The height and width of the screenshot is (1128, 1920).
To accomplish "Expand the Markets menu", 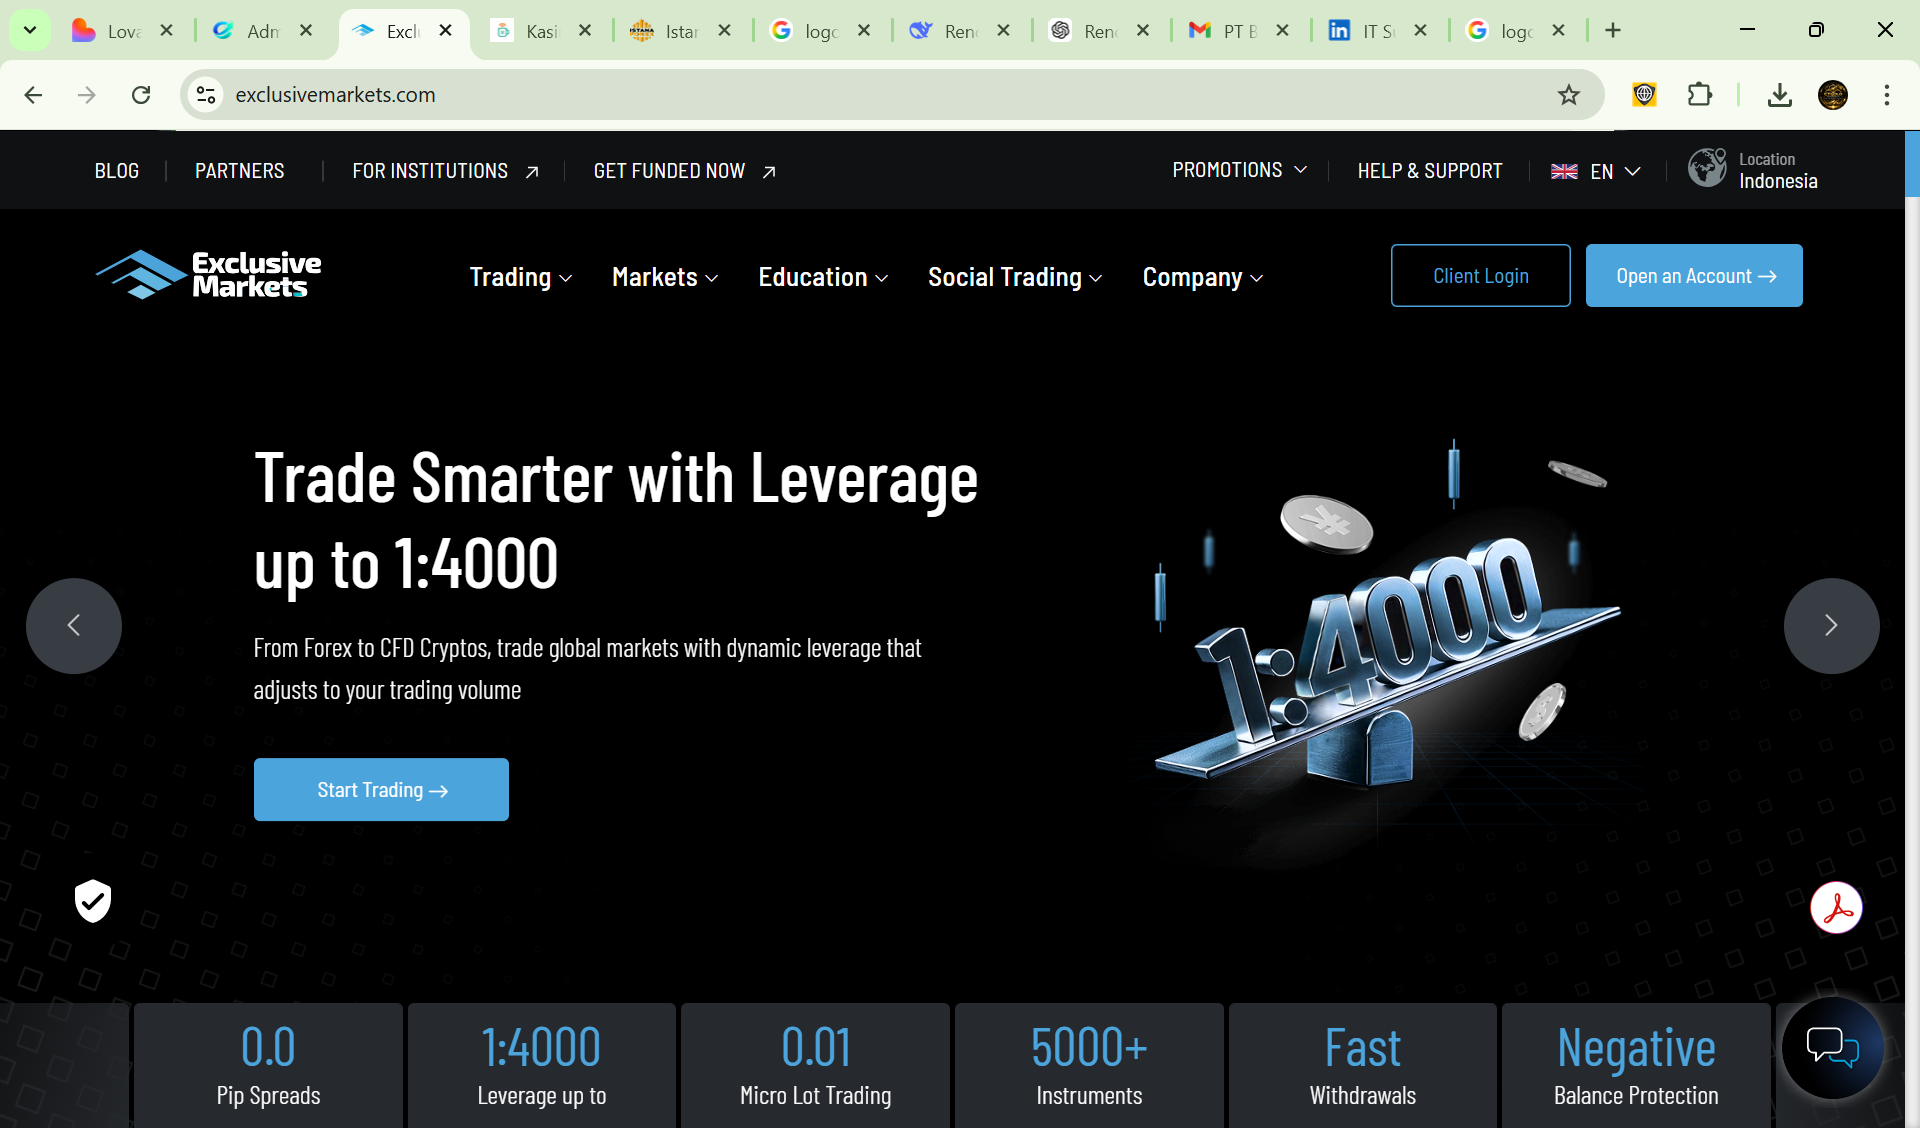I will click(665, 277).
